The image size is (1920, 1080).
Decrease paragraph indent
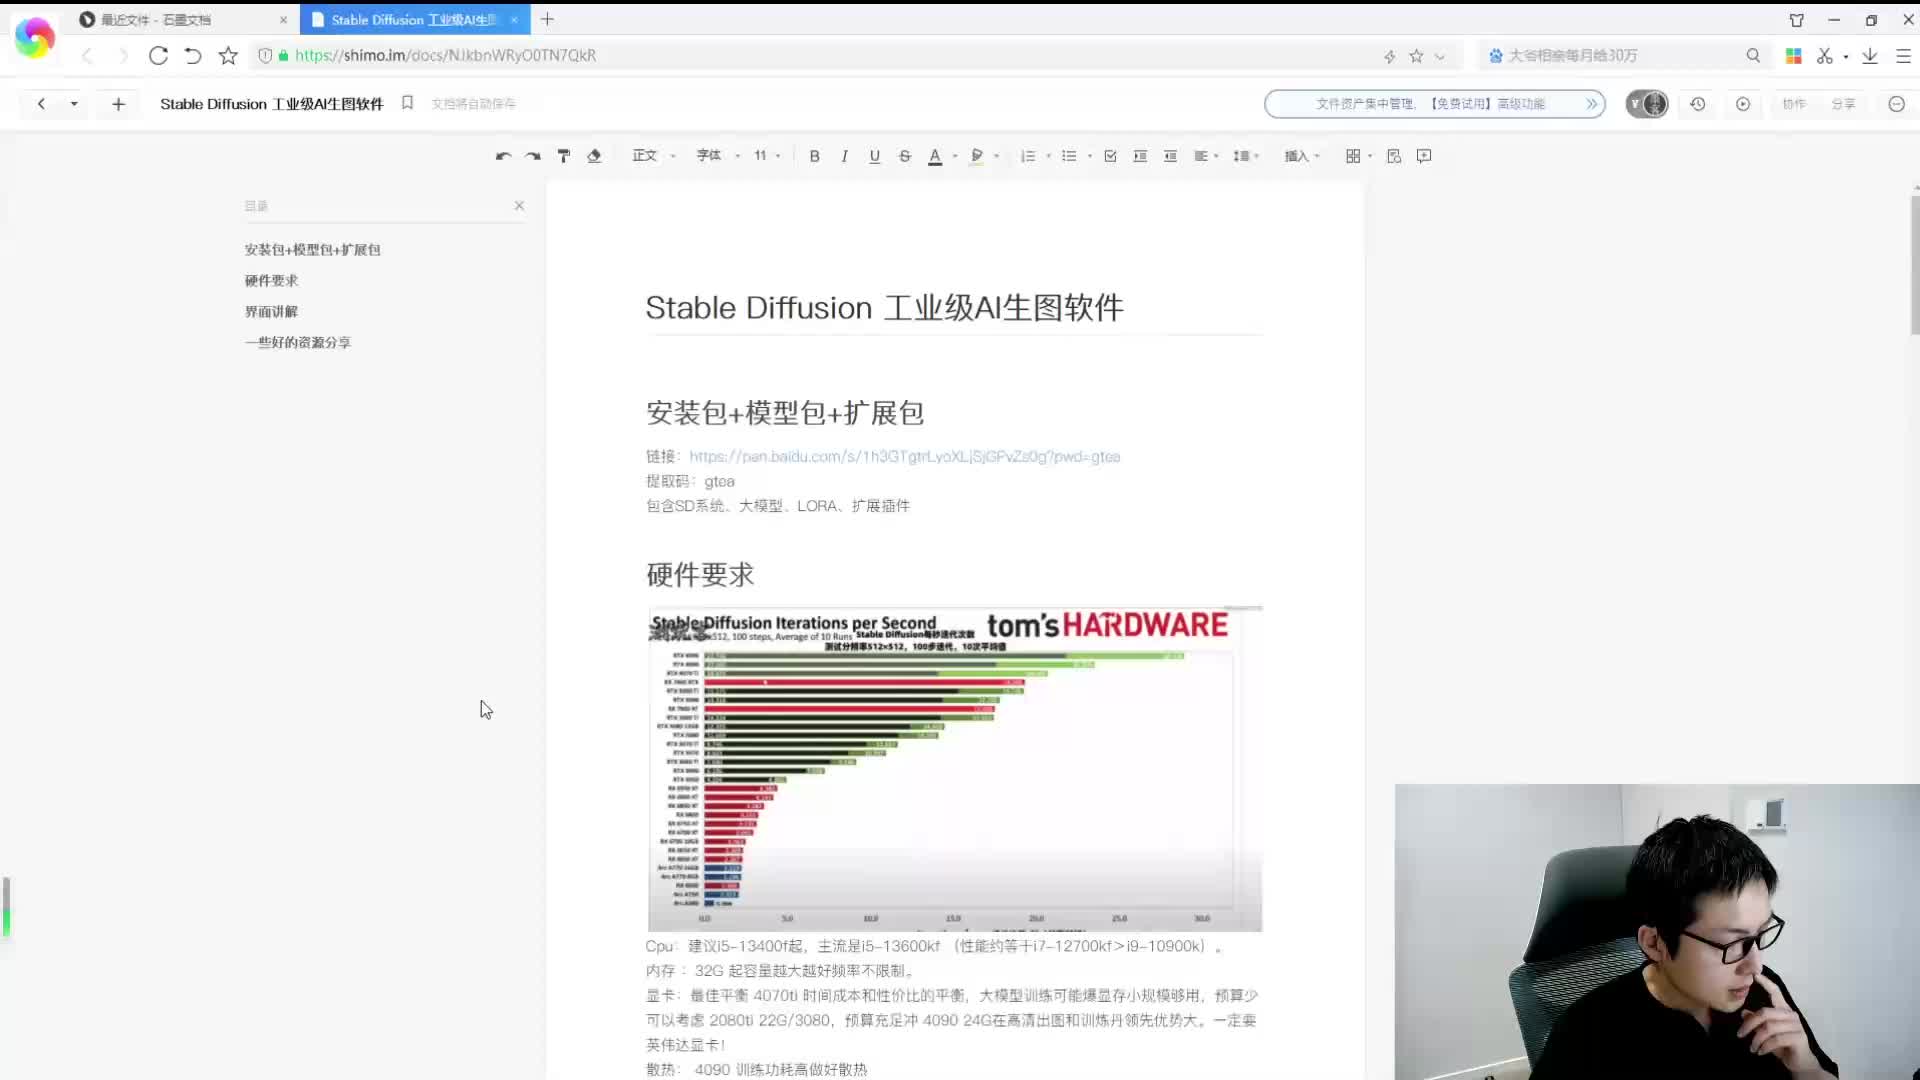click(1170, 156)
